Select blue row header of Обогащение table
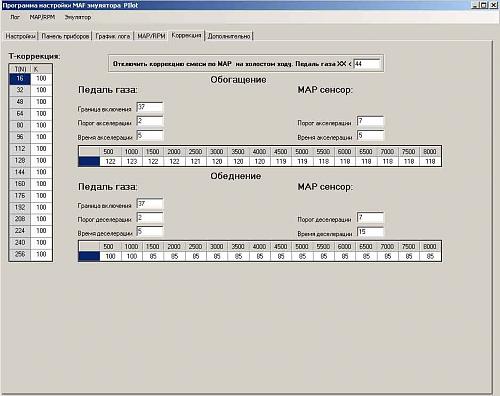The image size is (500, 396). [89, 162]
